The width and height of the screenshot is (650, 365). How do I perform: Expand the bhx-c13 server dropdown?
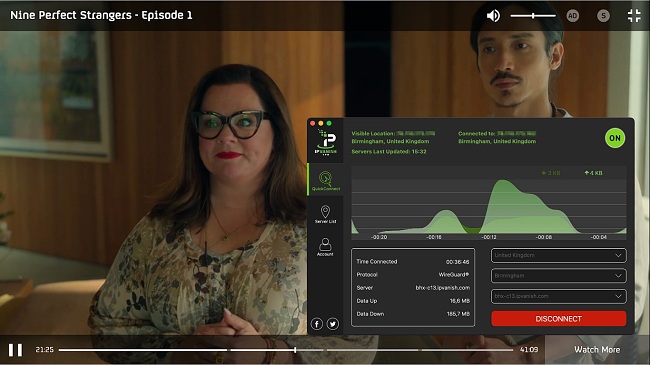pos(558,296)
